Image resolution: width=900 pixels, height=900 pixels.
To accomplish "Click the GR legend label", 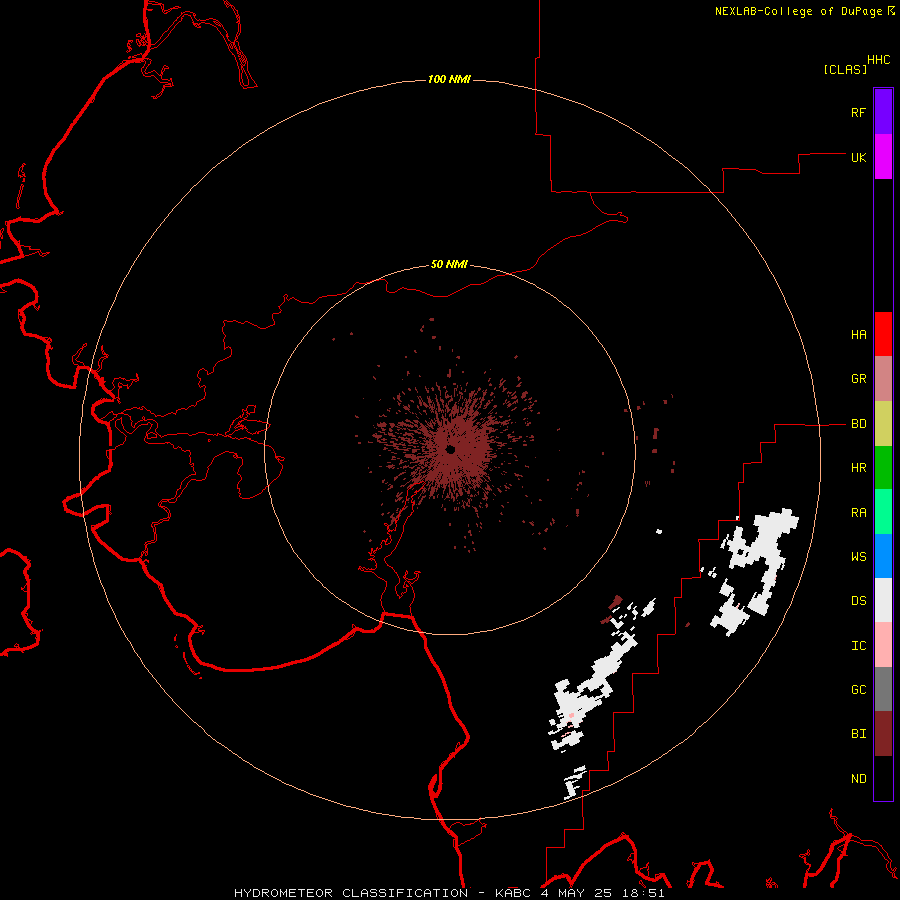I will point(859,379).
